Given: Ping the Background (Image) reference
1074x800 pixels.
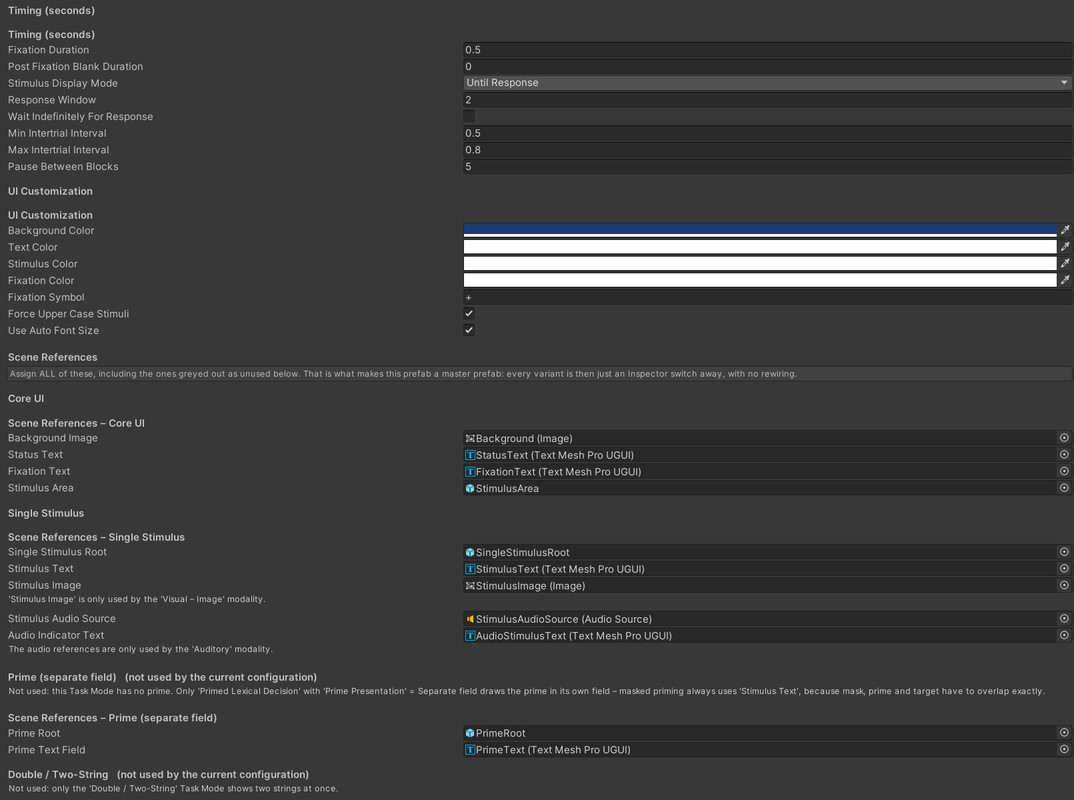Looking at the screenshot, I should click(760, 438).
